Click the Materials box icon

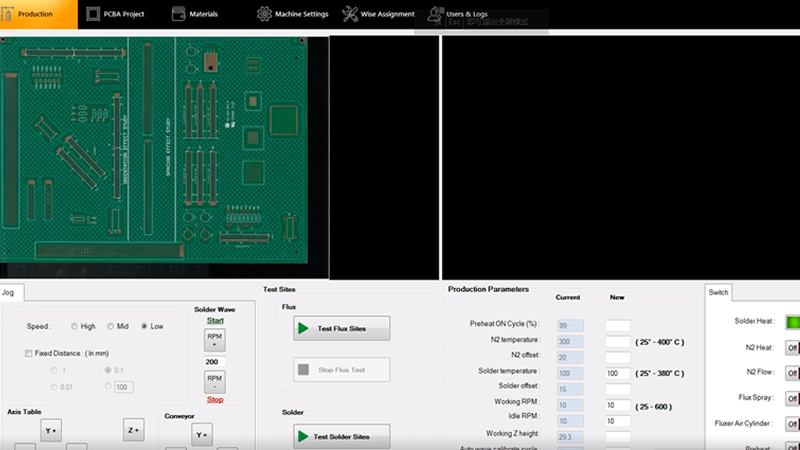179,14
